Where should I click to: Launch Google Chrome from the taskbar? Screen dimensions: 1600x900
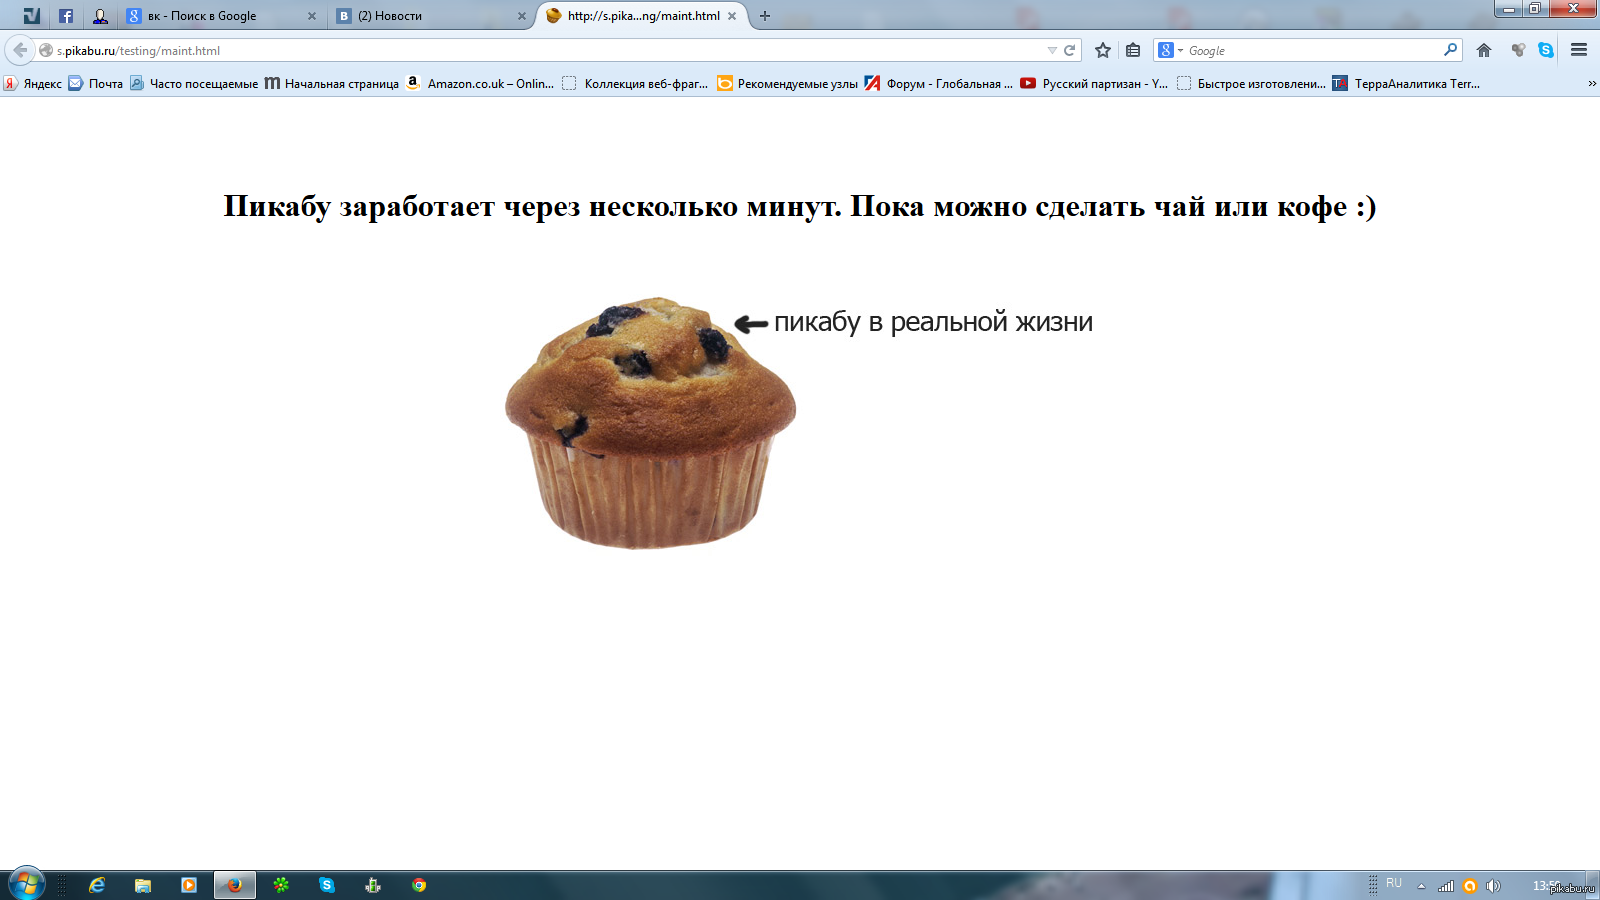pos(419,885)
